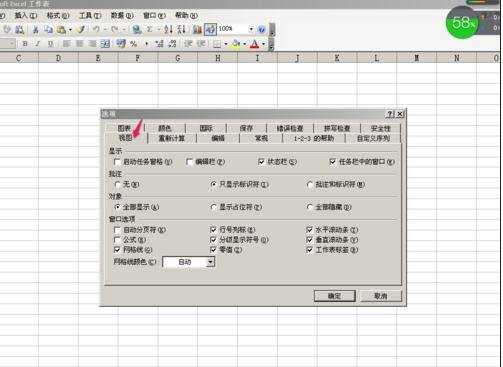This screenshot has height=367, width=503.
Task: Click the Merge and Center icon
Action: click(105, 44)
